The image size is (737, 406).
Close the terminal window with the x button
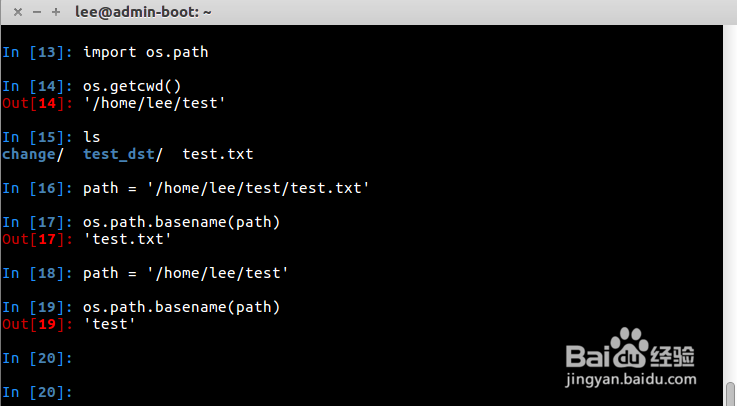click(18, 12)
